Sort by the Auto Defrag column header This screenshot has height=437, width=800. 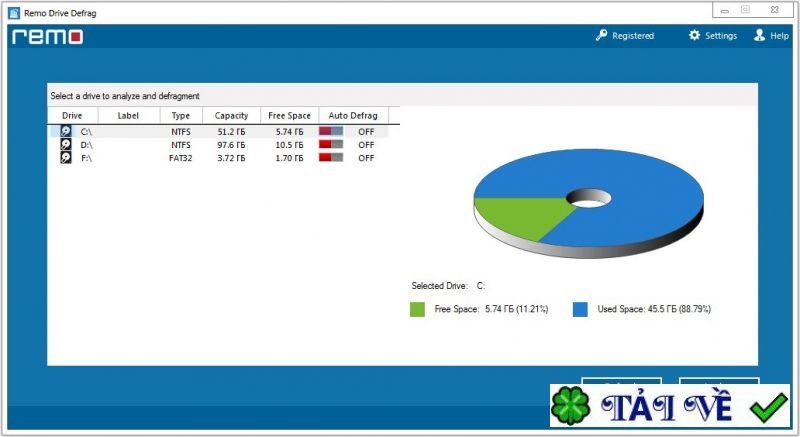tap(353, 116)
